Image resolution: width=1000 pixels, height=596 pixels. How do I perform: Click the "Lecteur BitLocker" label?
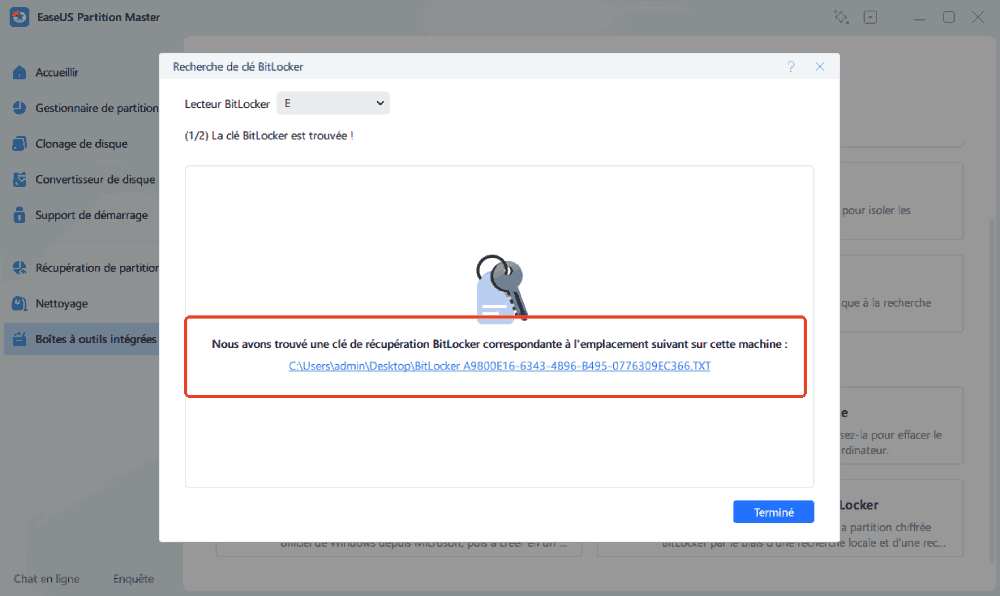point(227,104)
